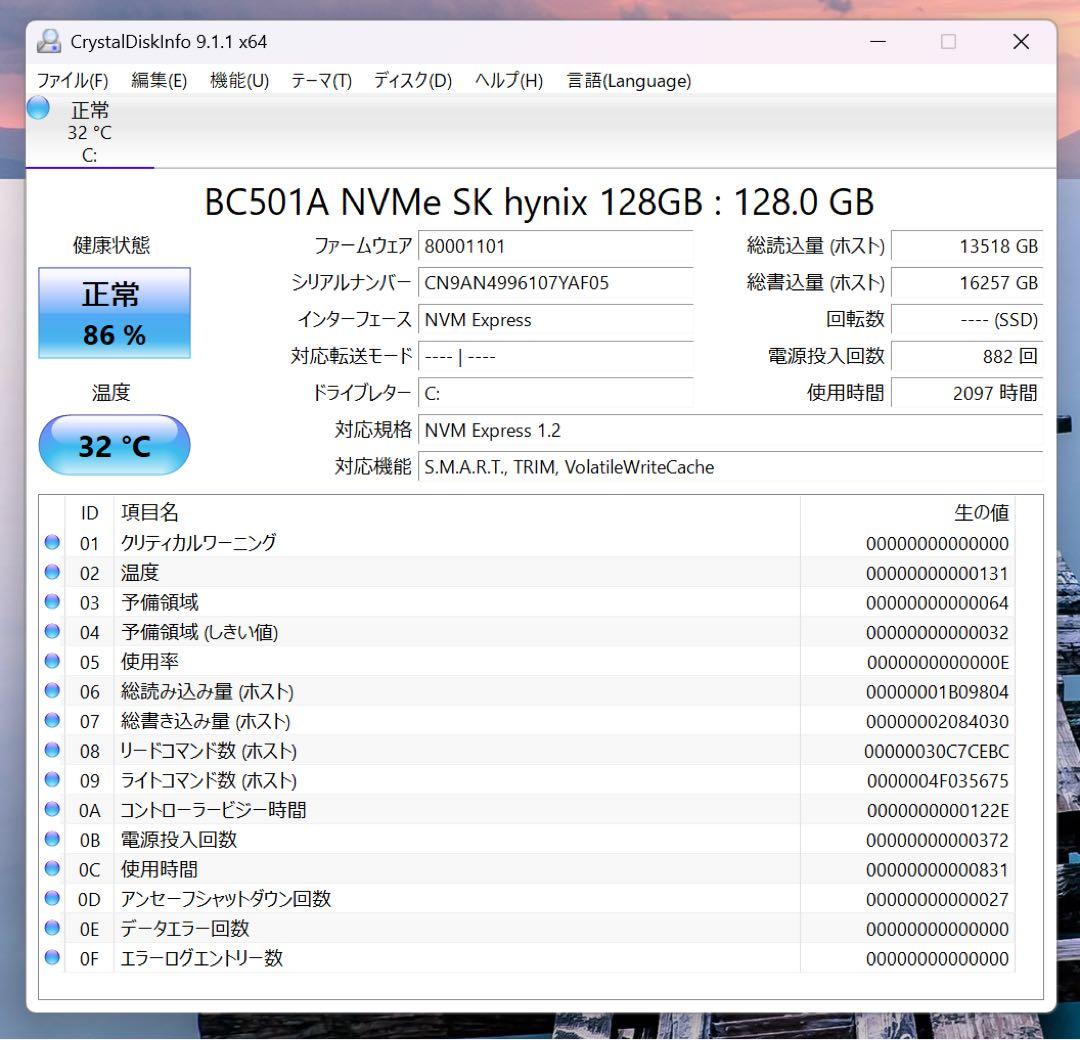Close the CrystalDiskInfo window
This screenshot has height=1040, width=1080.
(x=1021, y=41)
